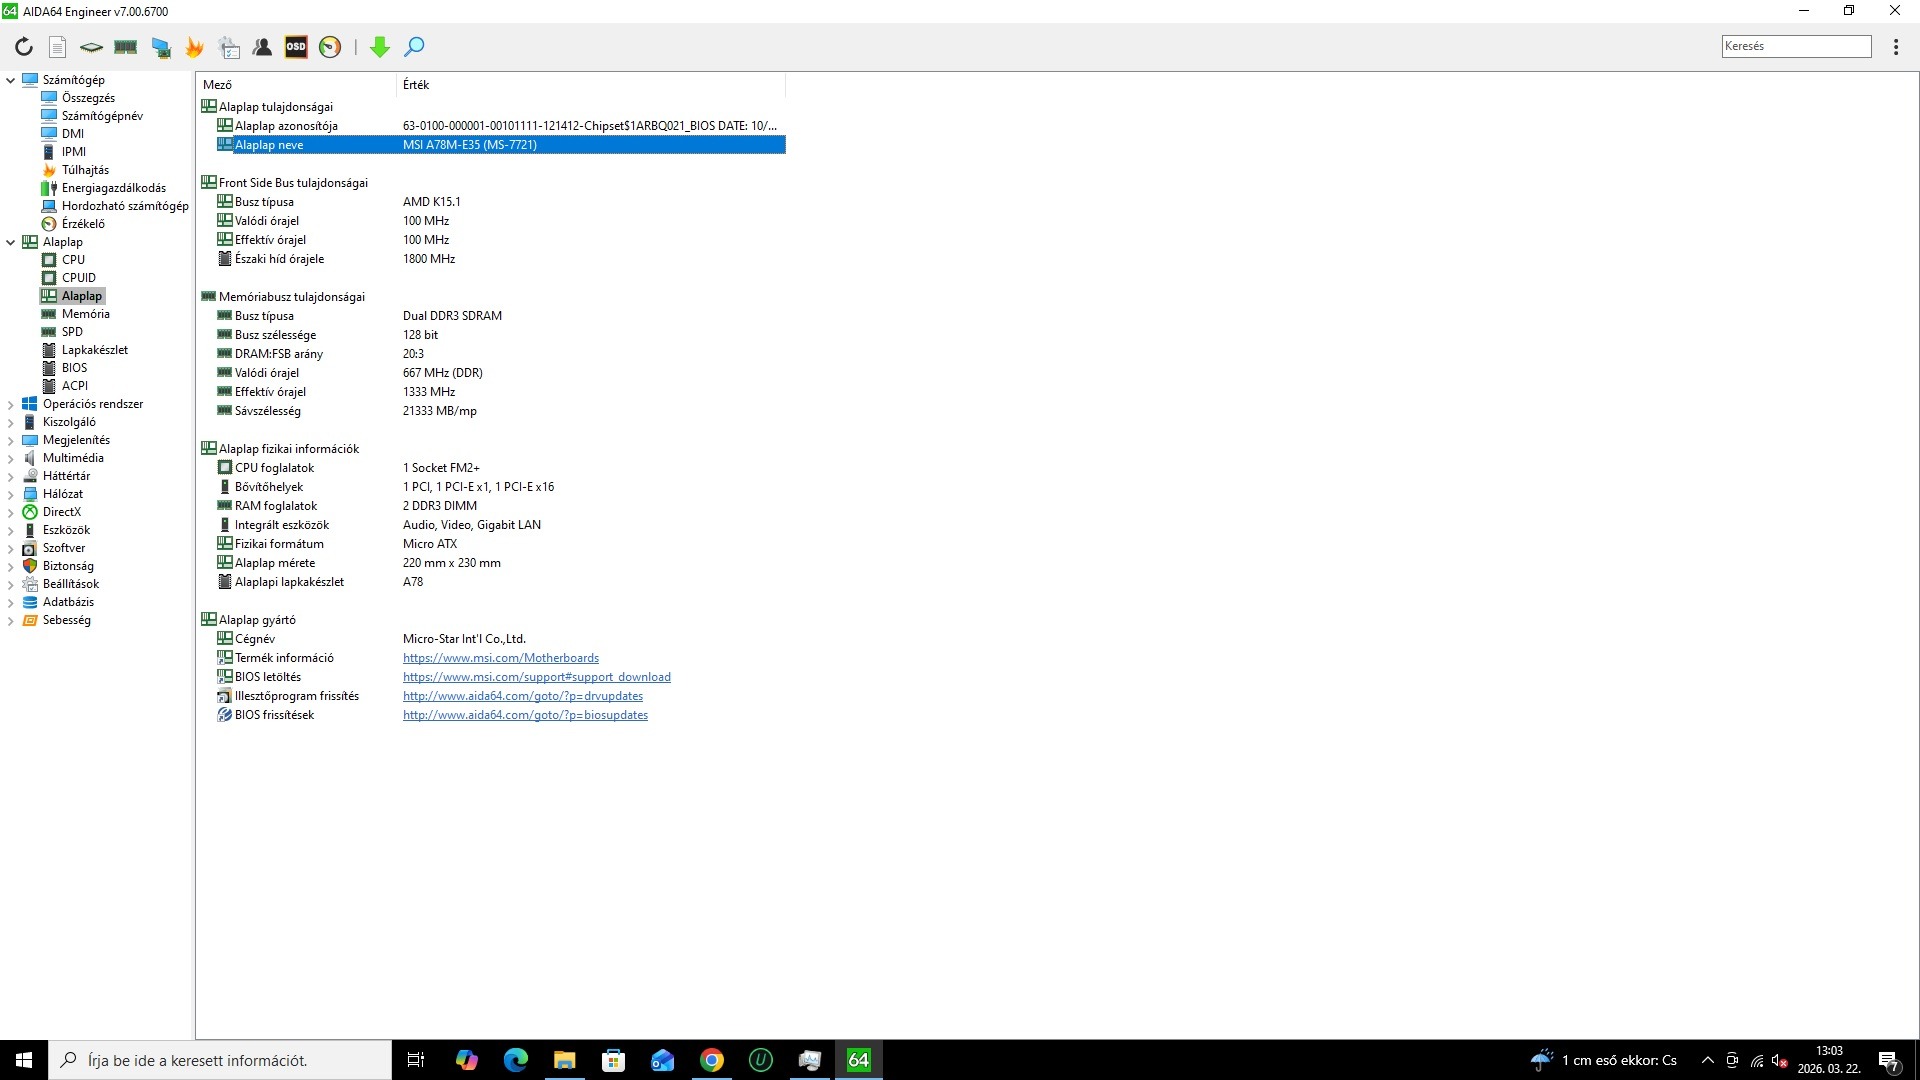Click the green download arrow icon

pyautogui.click(x=380, y=47)
